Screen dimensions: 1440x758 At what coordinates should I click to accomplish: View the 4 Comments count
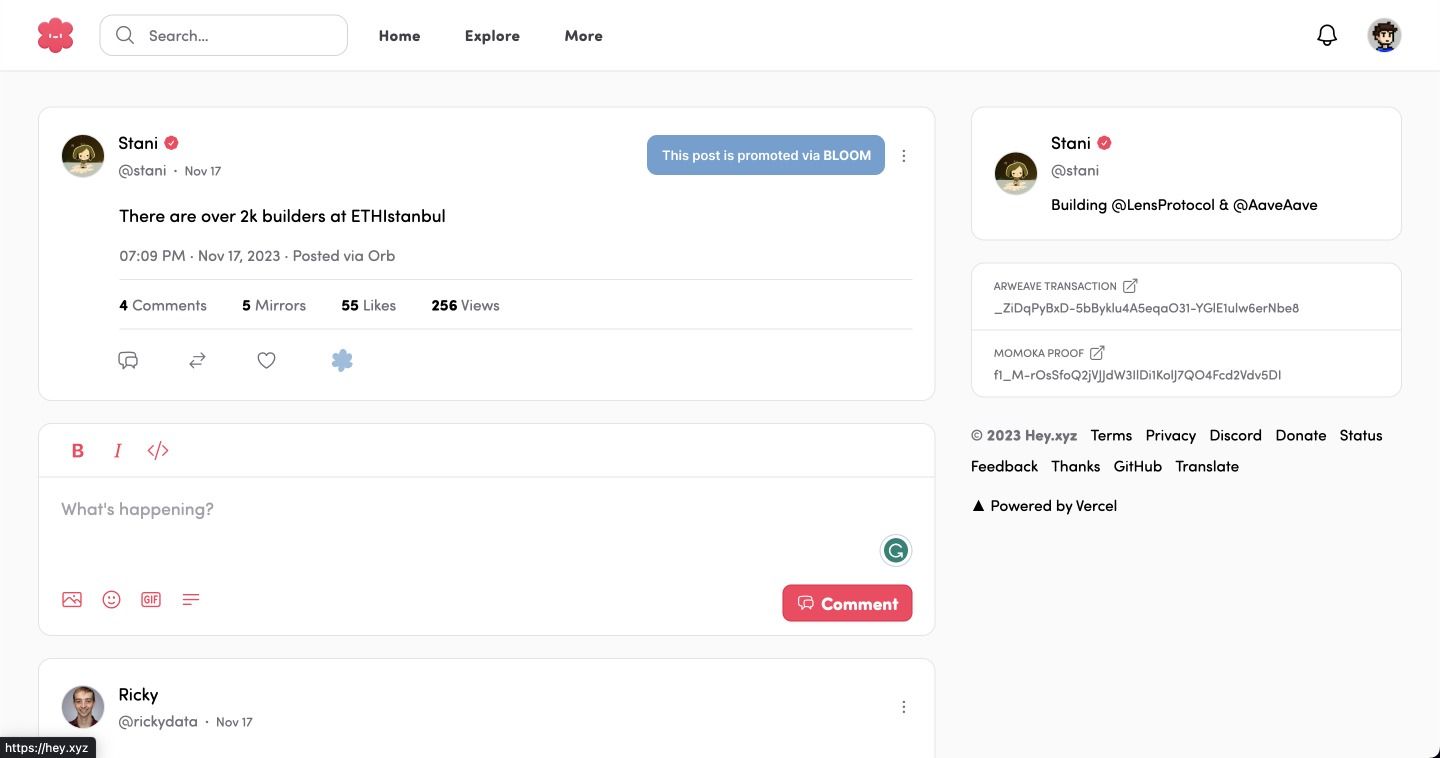[163, 305]
